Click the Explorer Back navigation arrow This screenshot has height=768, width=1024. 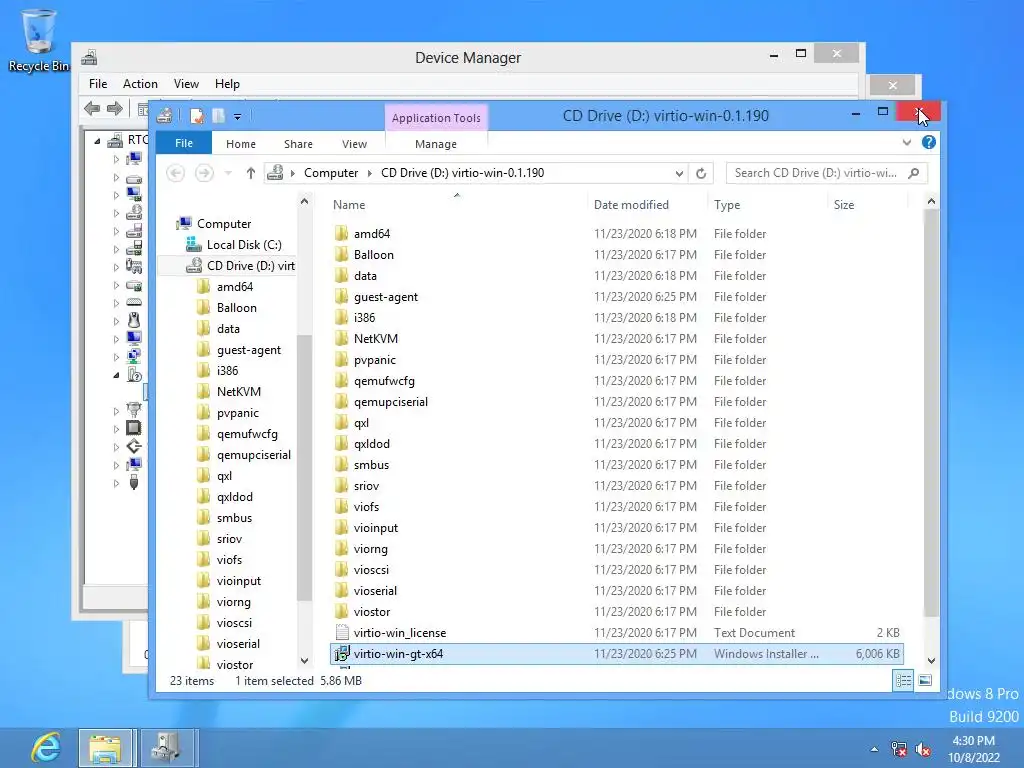(x=176, y=173)
